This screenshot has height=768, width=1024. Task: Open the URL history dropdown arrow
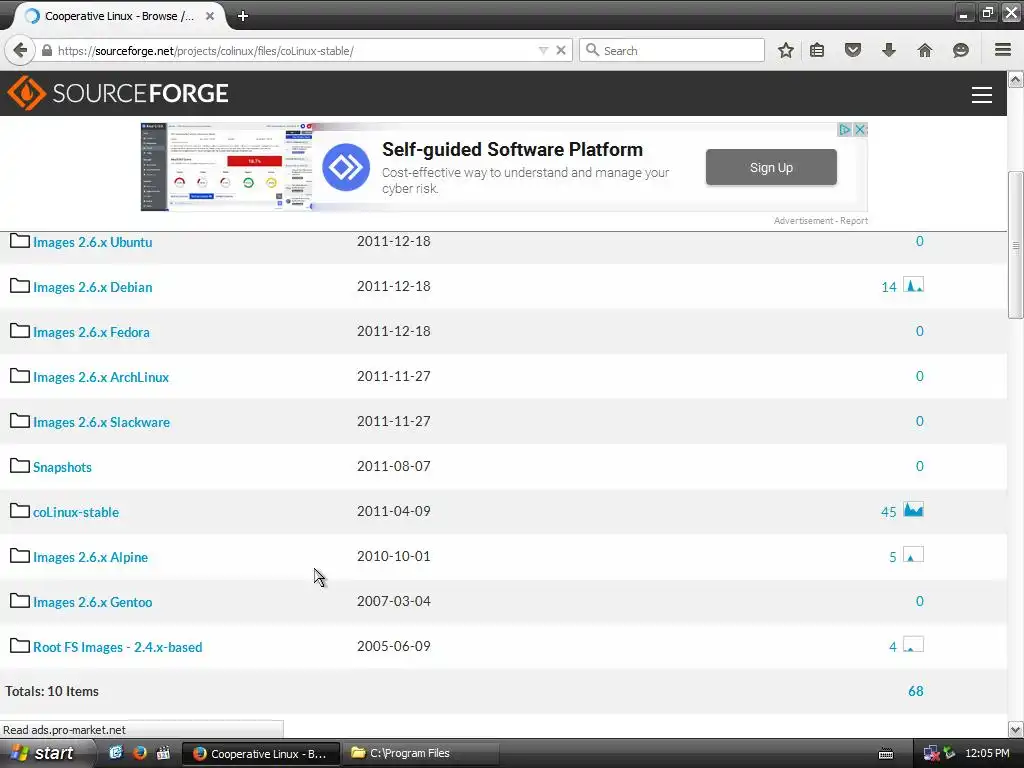tap(543, 50)
